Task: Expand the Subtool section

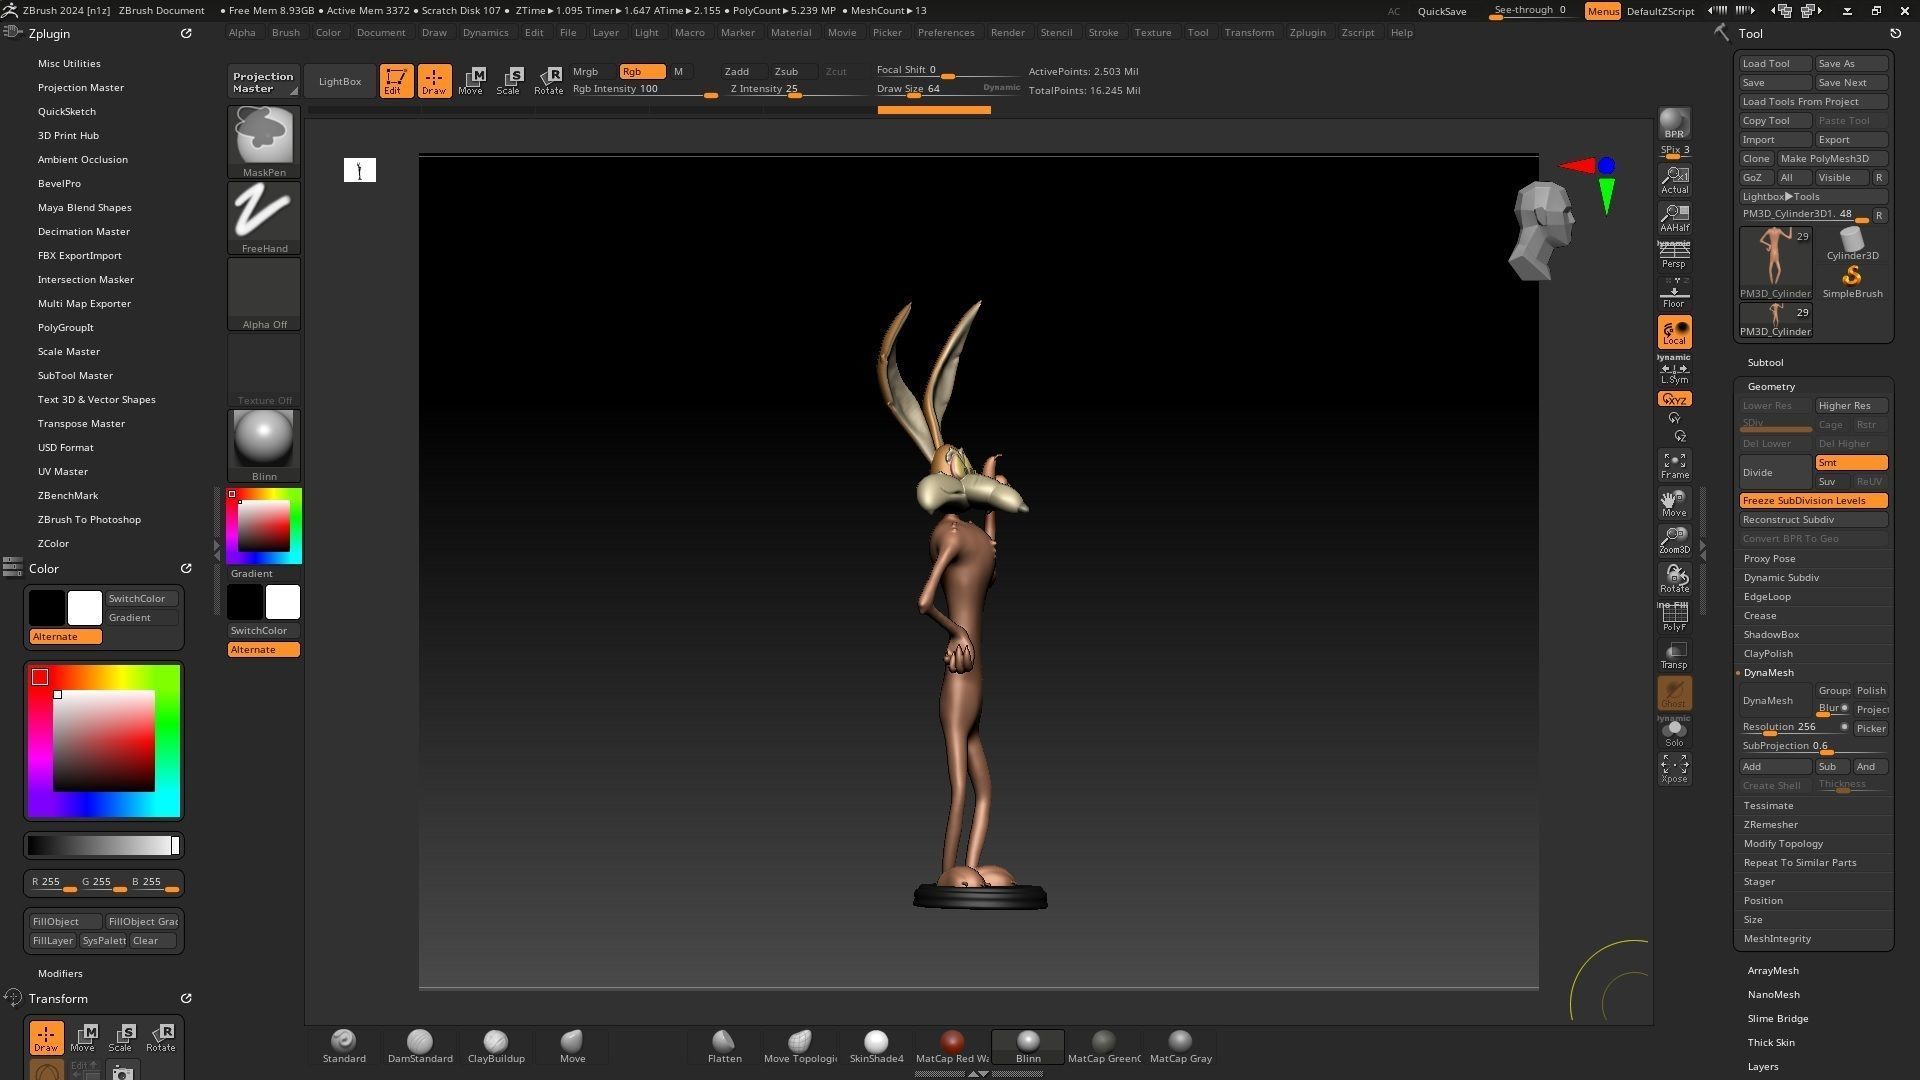Action: click(1765, 362)
